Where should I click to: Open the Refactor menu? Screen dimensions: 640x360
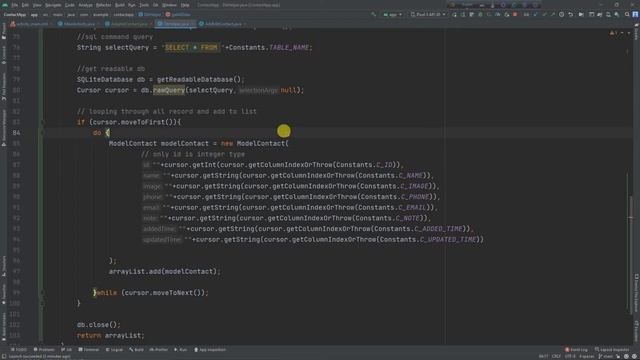[103, 5]
